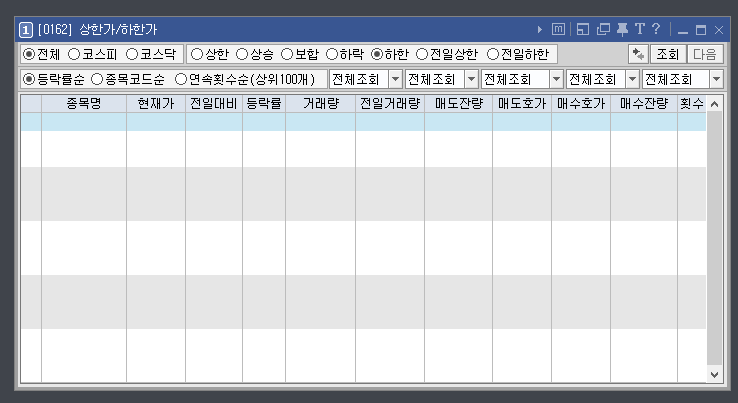Select the 하락 radio button

(332, 54)
